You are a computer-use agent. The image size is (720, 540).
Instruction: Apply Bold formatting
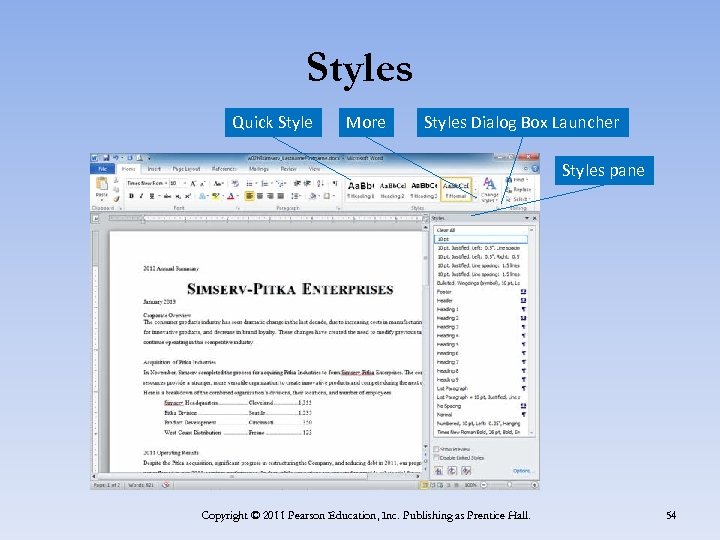(131, 196)
